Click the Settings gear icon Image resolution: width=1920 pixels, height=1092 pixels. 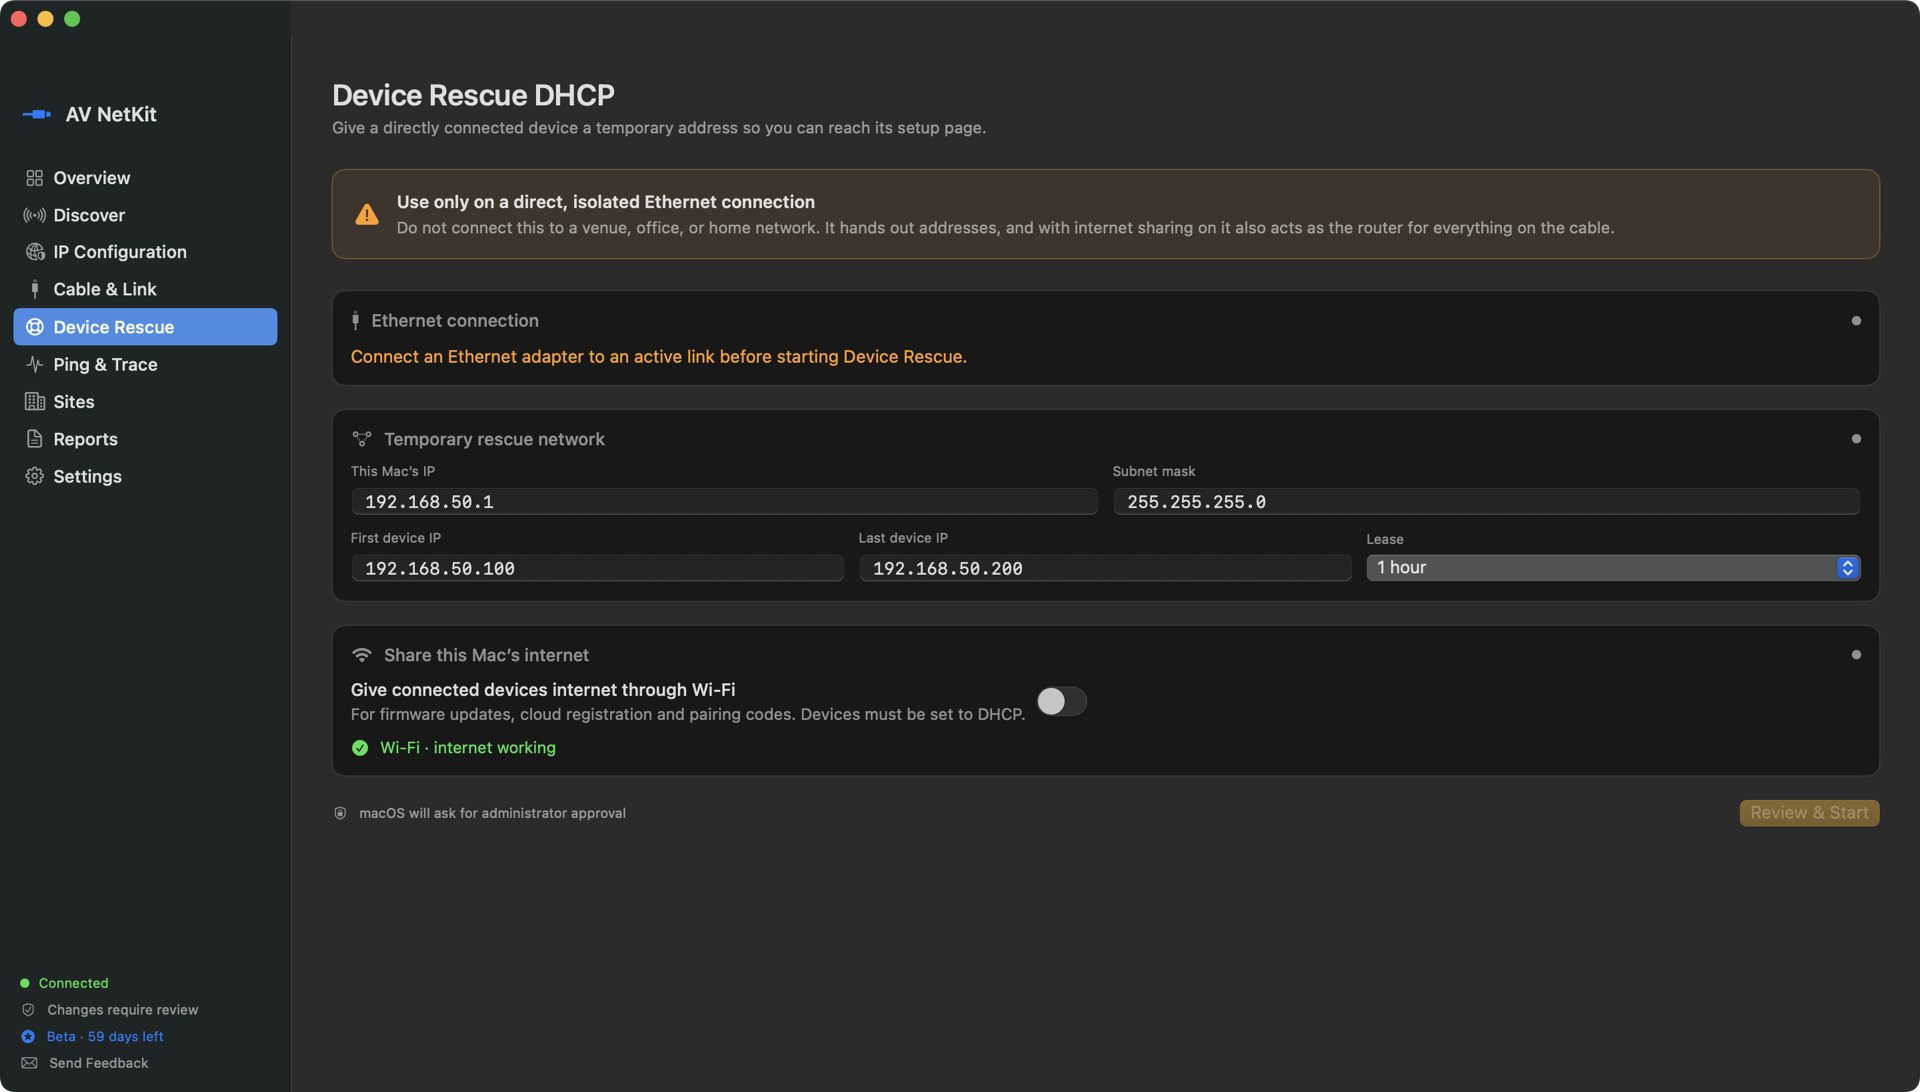(34, 476)
